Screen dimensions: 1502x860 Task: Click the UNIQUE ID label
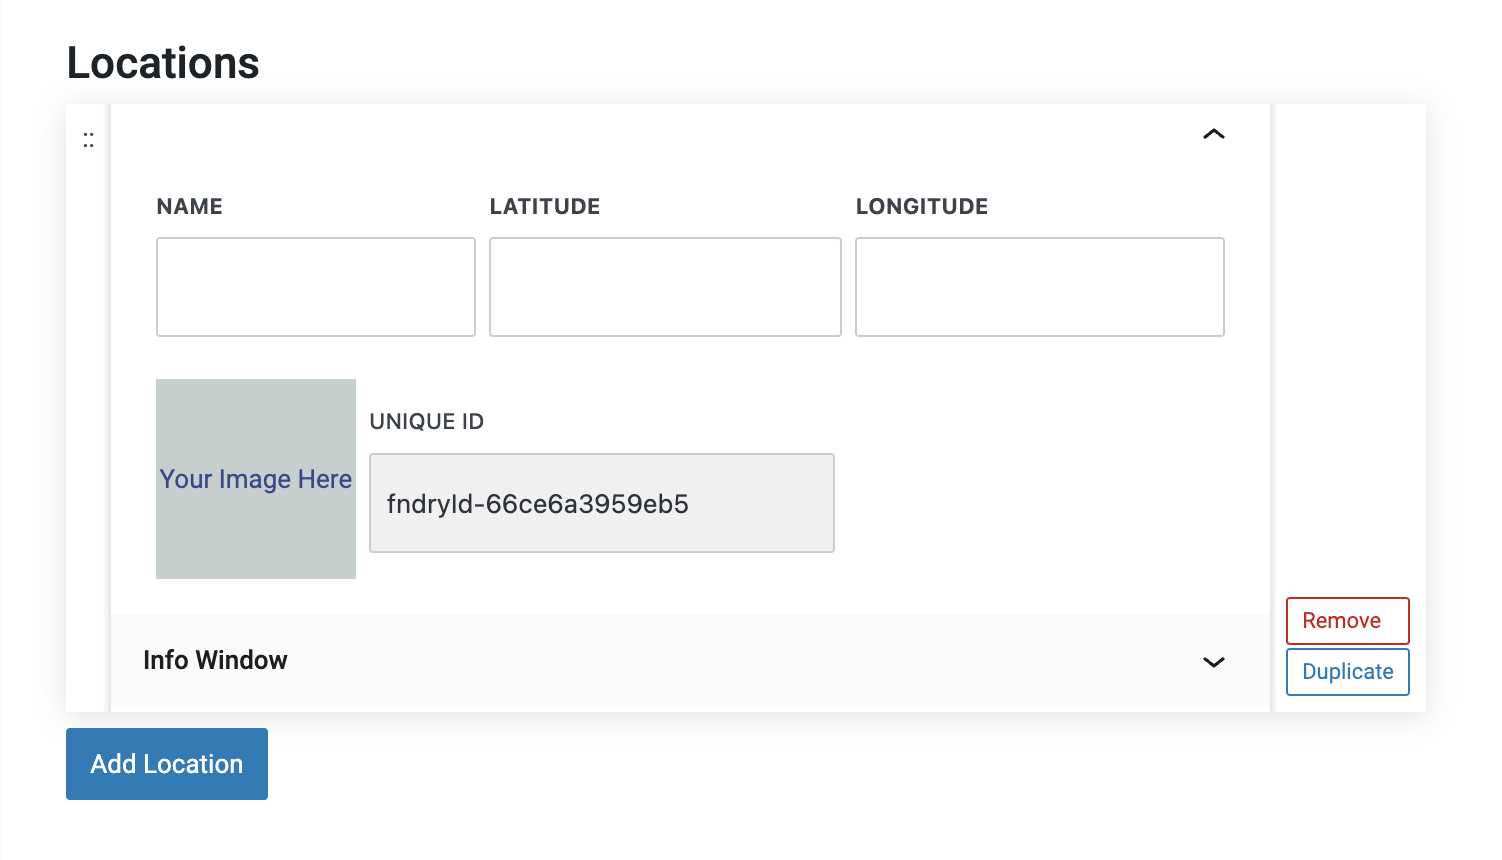427,422
